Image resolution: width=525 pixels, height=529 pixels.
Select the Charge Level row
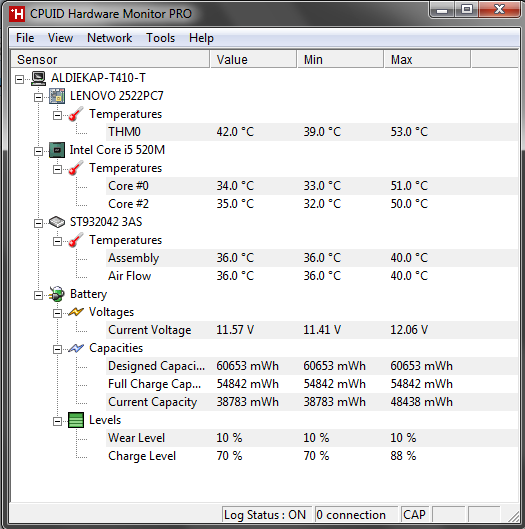312,456
